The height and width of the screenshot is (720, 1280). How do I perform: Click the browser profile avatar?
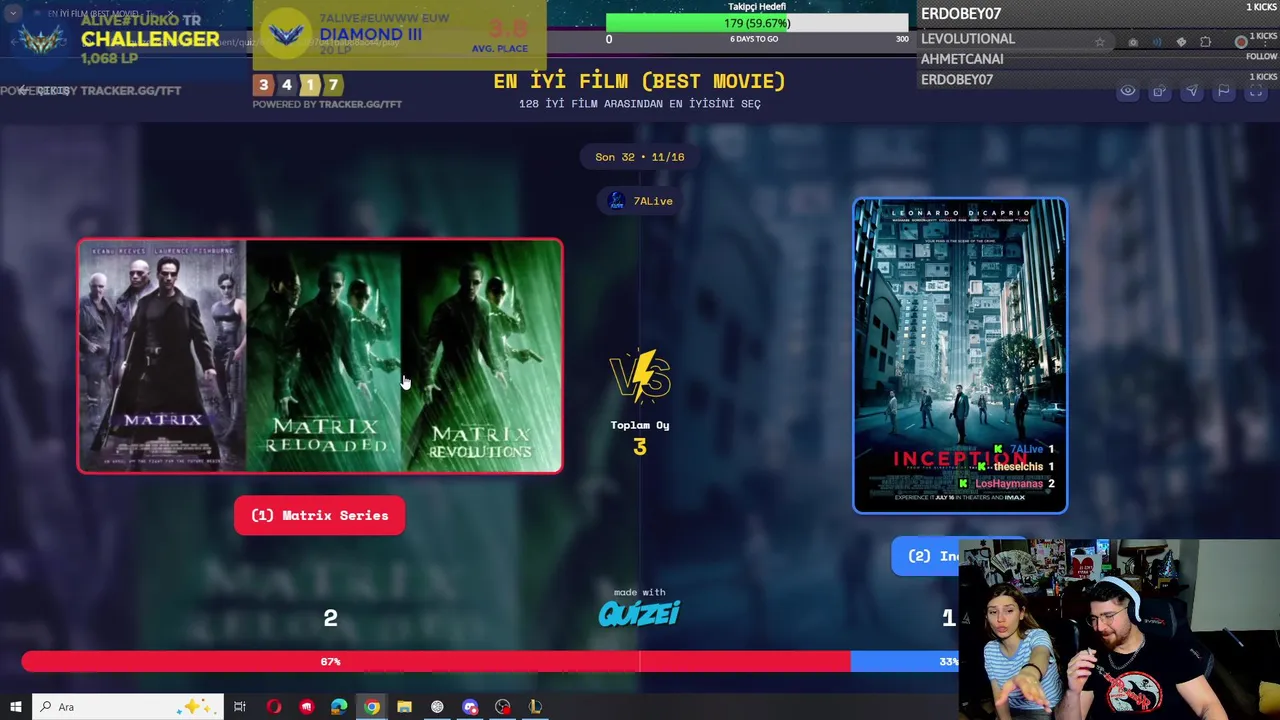coord(1241,42)
